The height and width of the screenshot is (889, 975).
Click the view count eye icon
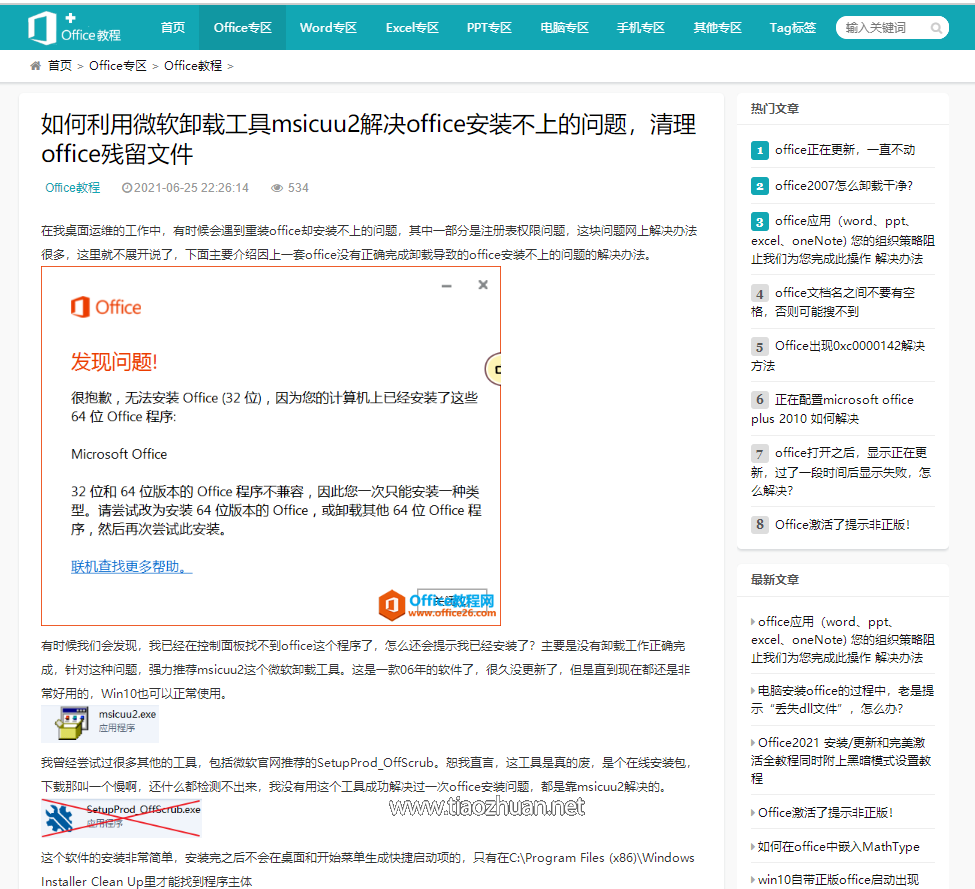coord(277,188)
